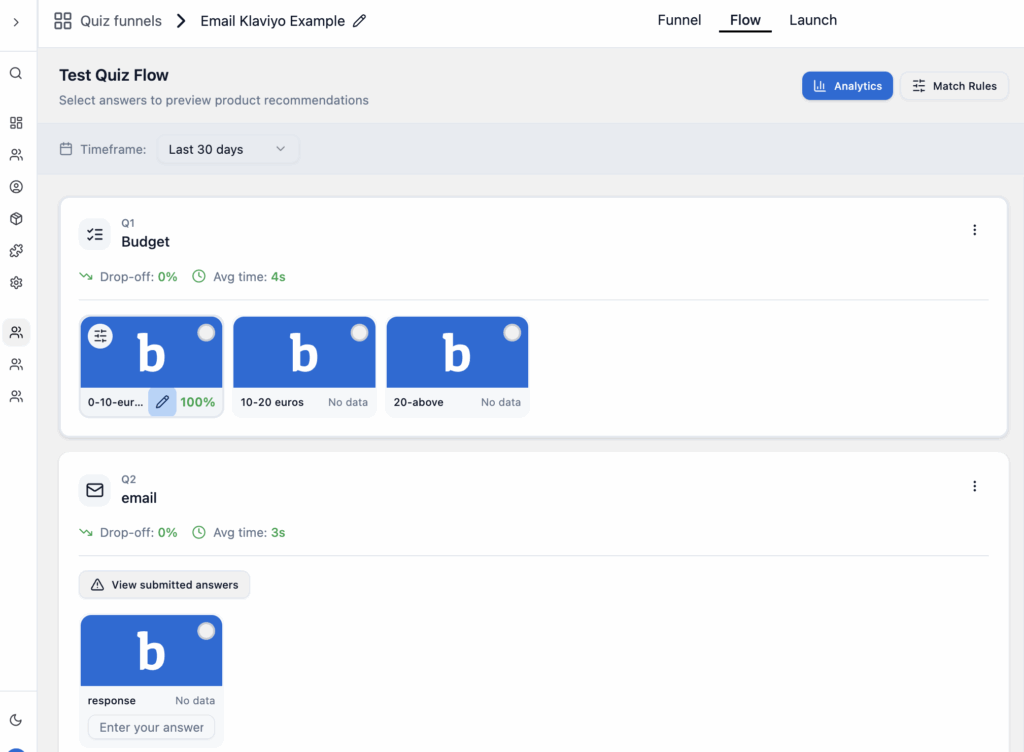Click the settings gear in the sidebar
1024x752 pixels.
15,283
